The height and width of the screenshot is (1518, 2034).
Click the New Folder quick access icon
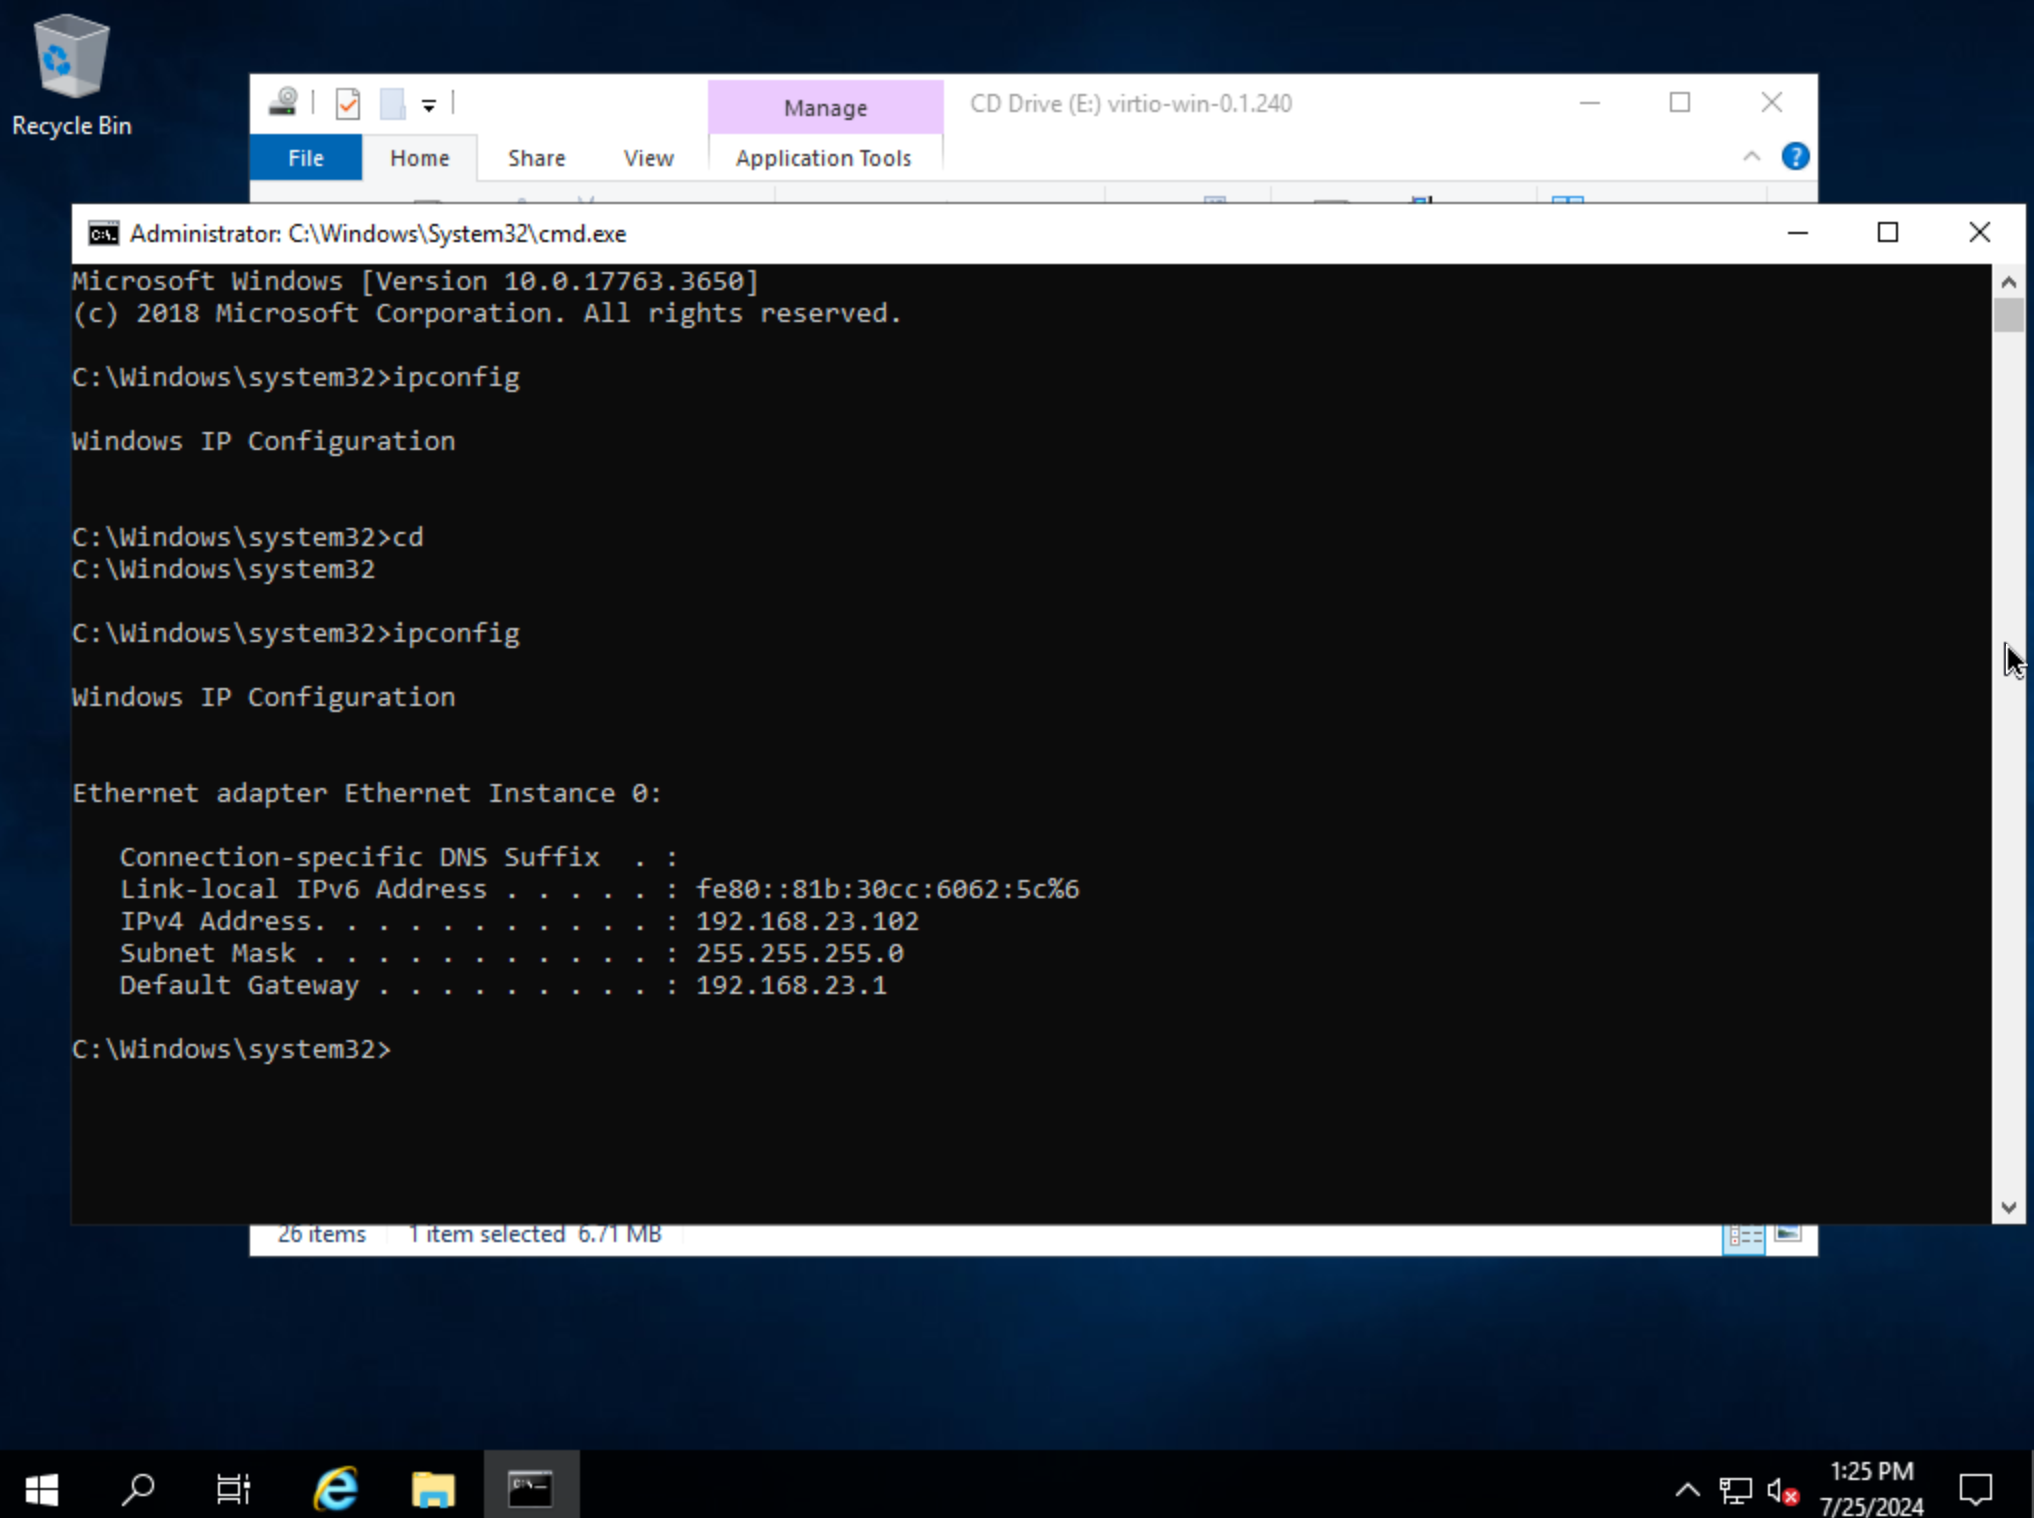(x=392, y=104)
